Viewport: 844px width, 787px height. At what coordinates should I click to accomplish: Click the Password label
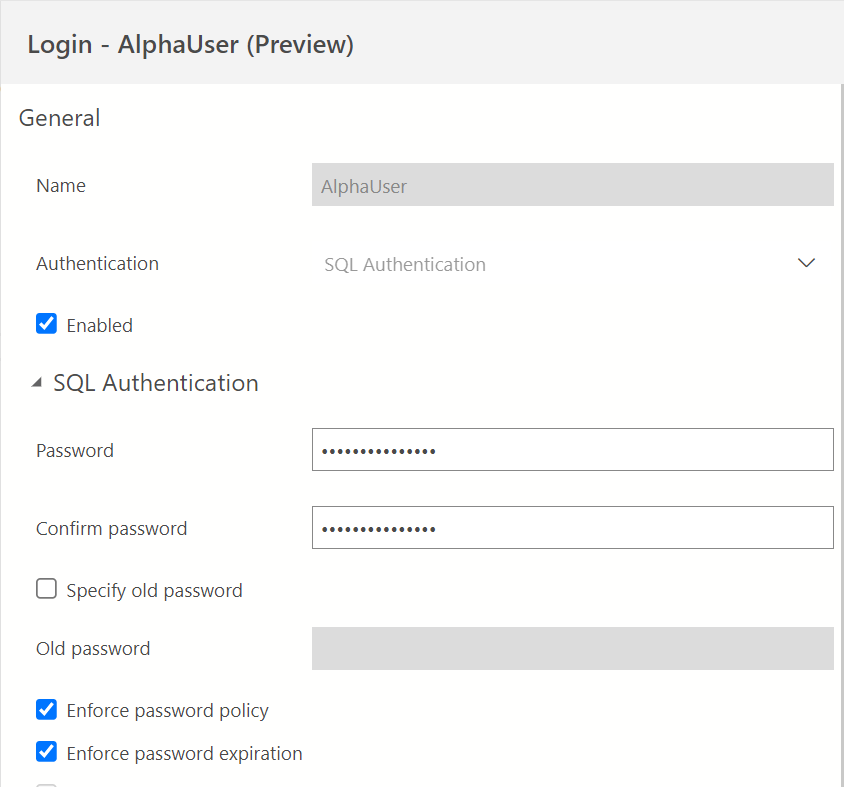click(74, 450)
